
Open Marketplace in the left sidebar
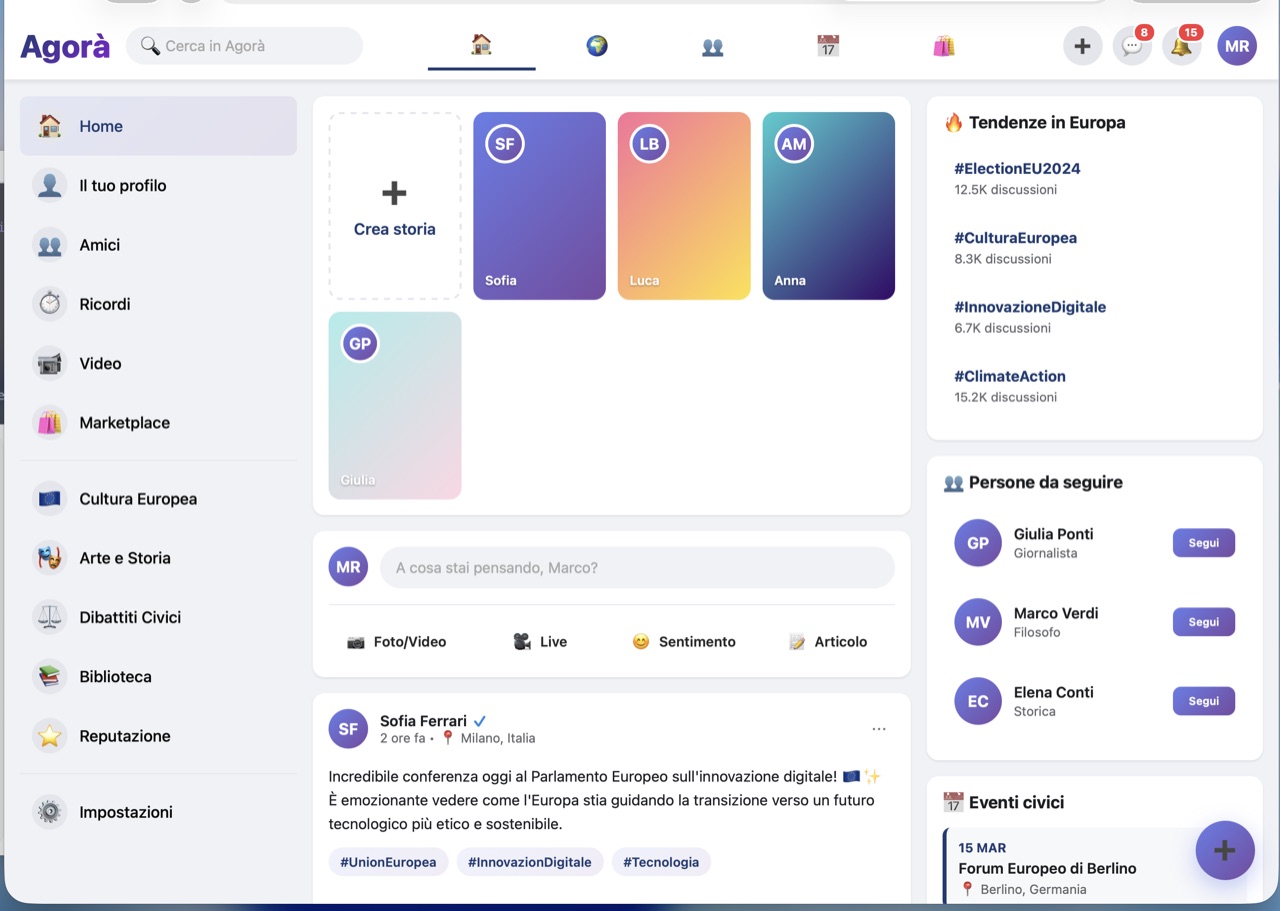158,422
